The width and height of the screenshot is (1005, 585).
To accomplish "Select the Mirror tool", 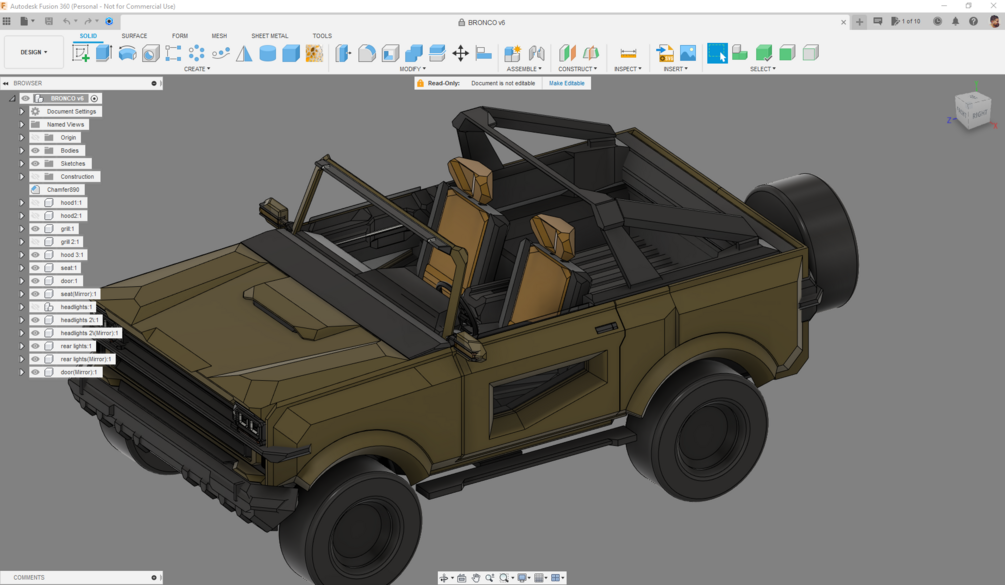I will click(244, 53).
